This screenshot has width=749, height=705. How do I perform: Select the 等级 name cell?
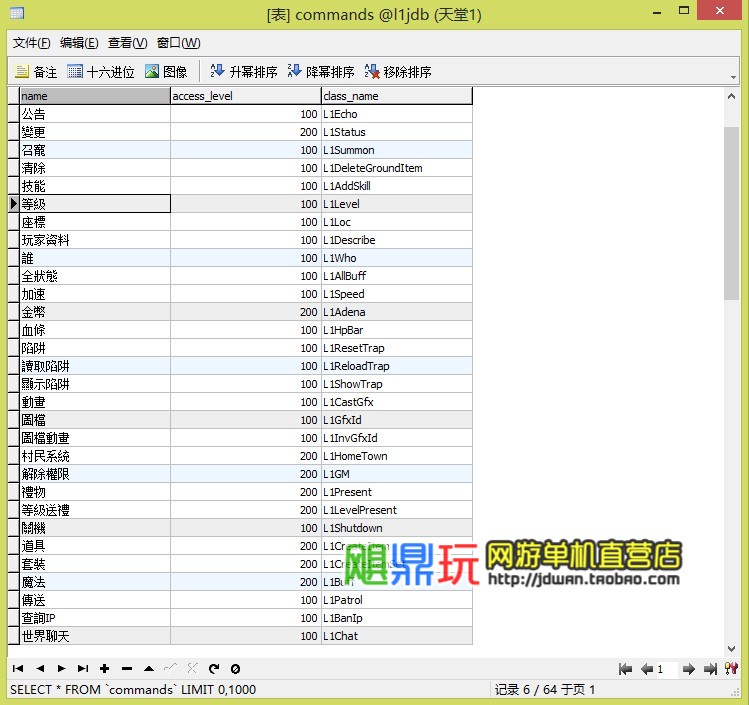coord(95,204)
